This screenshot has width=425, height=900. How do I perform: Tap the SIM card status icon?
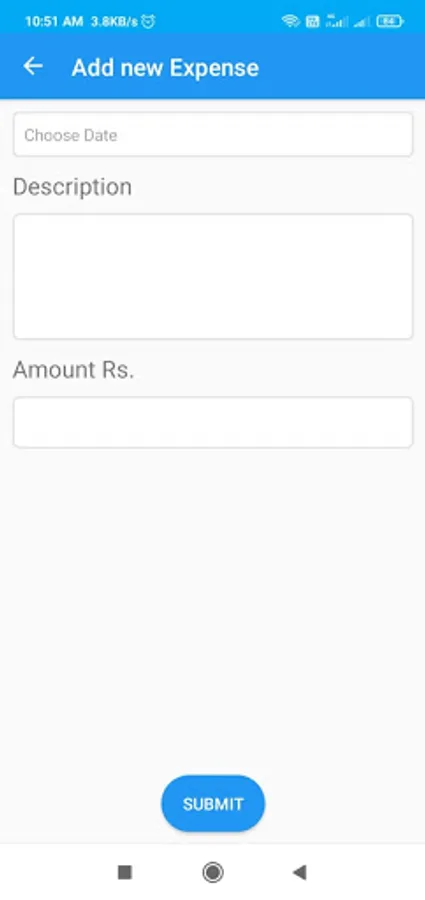tap(312, 22)
